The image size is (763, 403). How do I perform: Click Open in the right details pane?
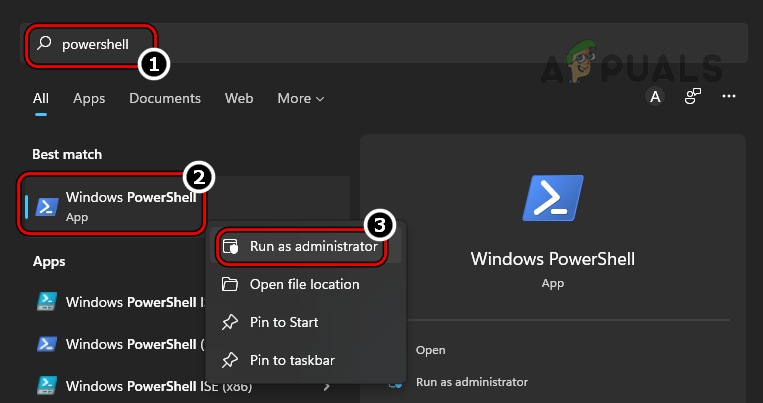[431, 350]
